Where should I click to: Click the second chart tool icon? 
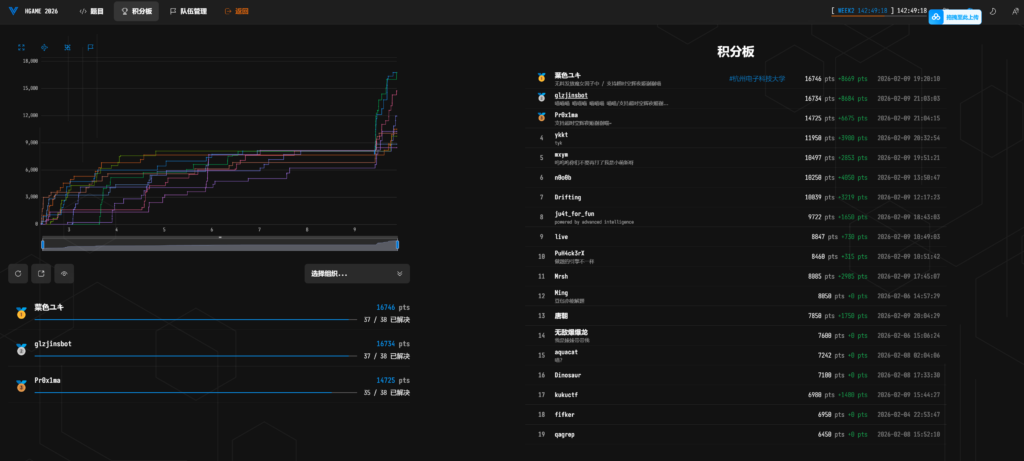point(44,46)
